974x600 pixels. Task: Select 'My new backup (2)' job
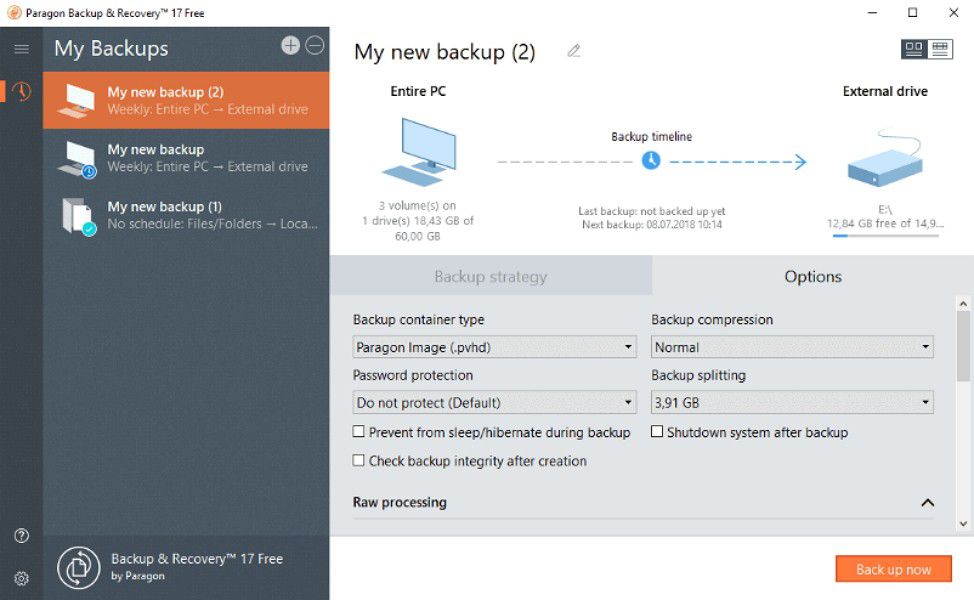click(x=186, y=100)
